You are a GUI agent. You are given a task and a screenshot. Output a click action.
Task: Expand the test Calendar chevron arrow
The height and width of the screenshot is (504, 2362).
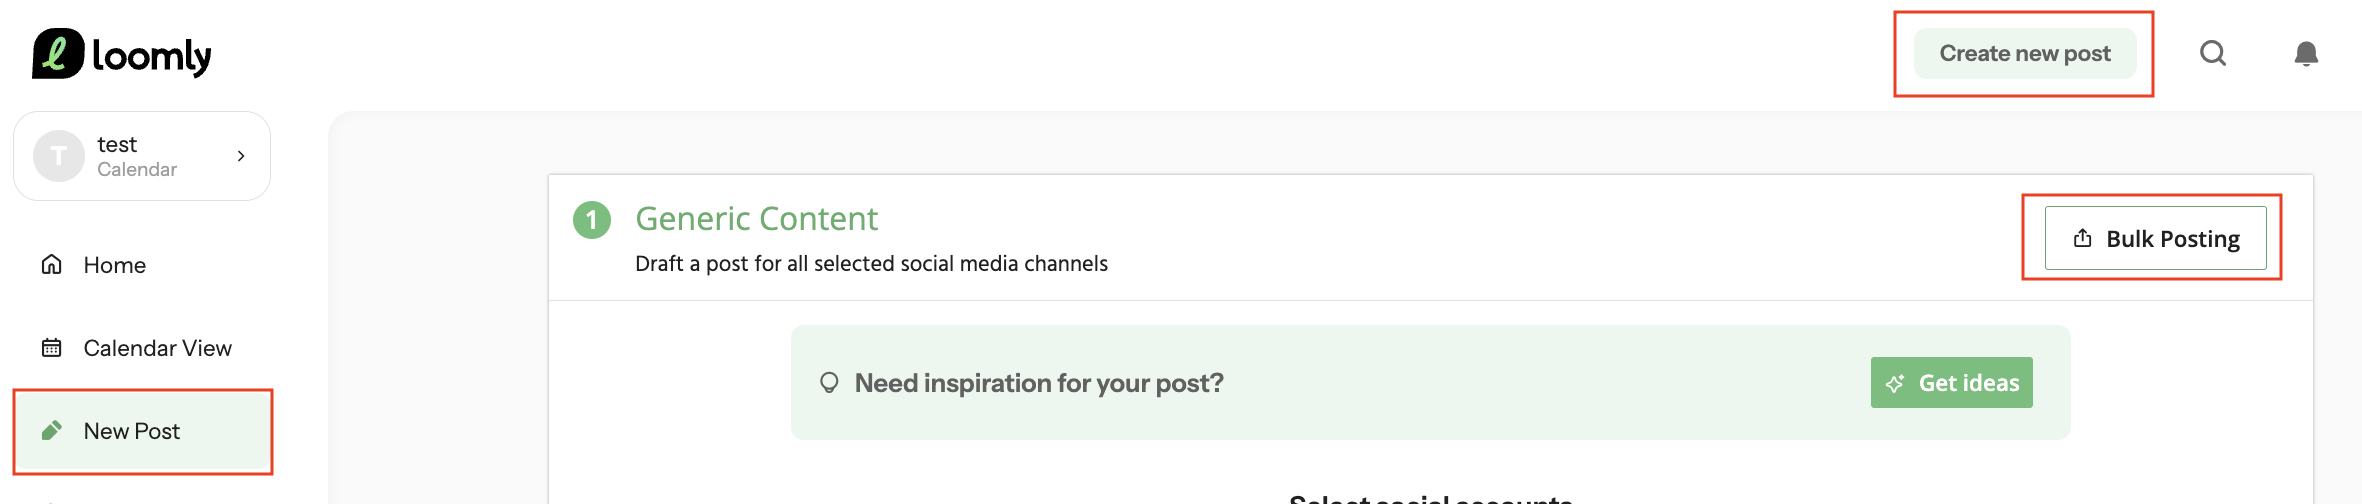(x=241, y=156)
